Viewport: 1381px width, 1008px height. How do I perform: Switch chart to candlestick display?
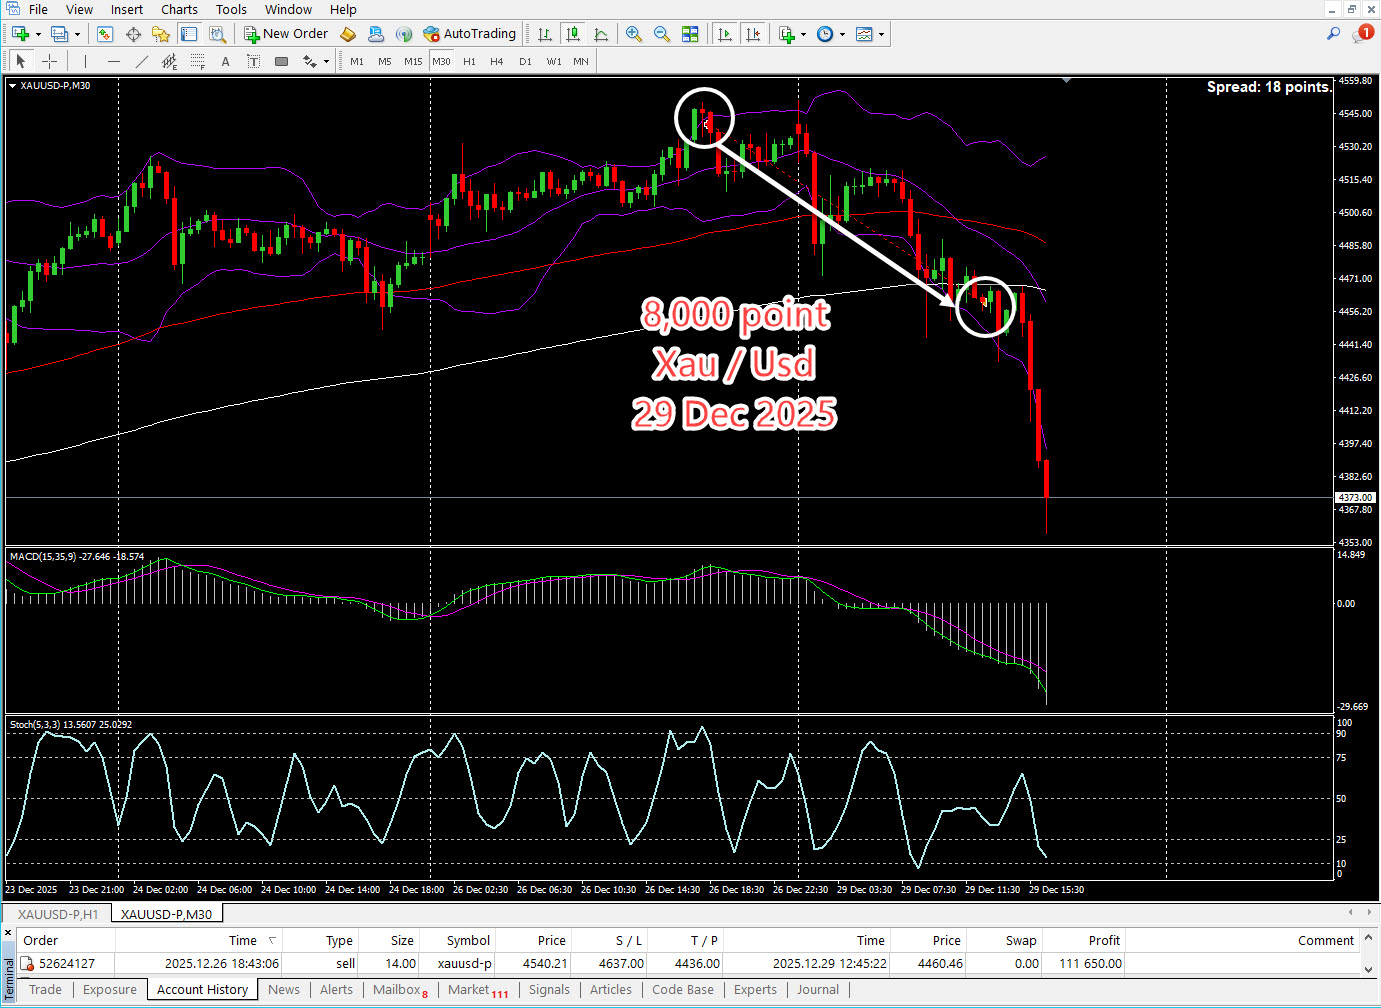[573, 34]
